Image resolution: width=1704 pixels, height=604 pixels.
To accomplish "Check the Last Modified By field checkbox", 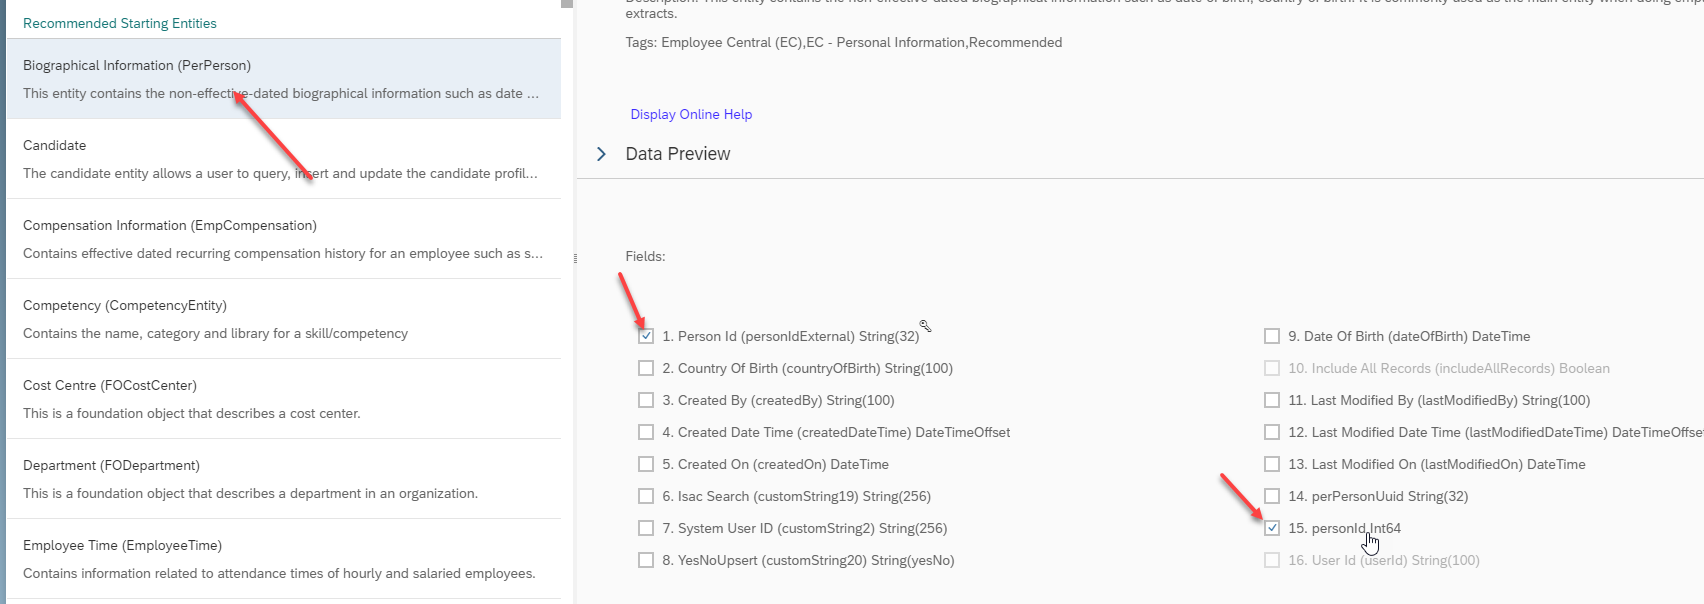I will [1272, 400].
